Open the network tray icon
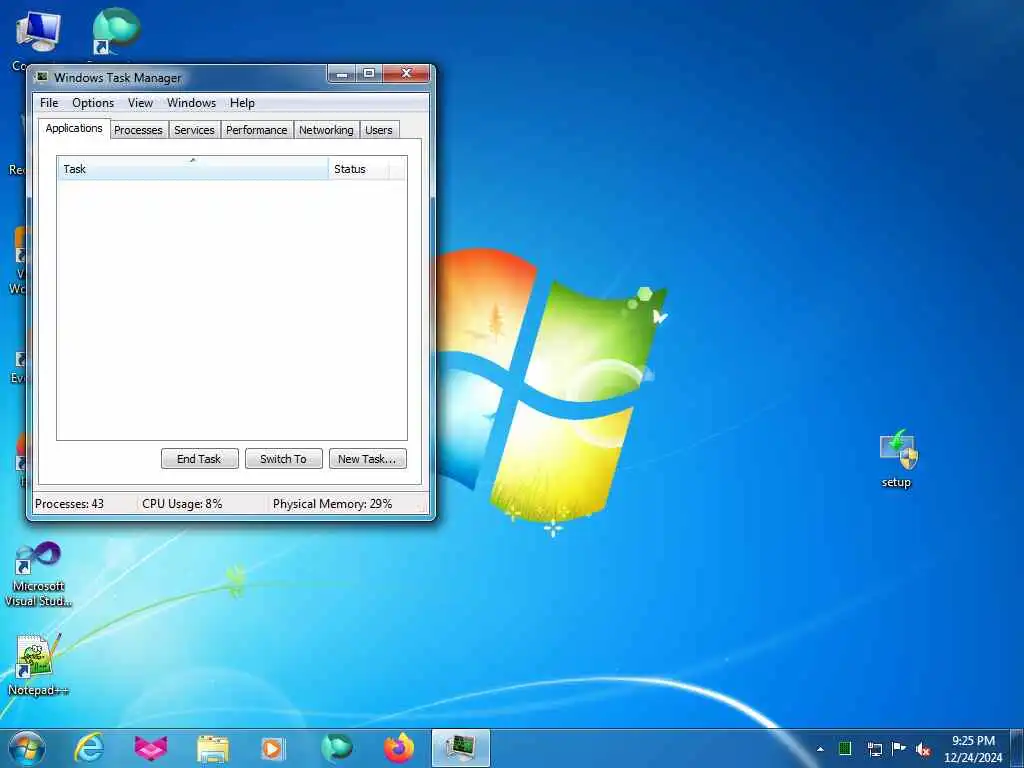Screen dimensions: 1024x768 pos(874,749)
